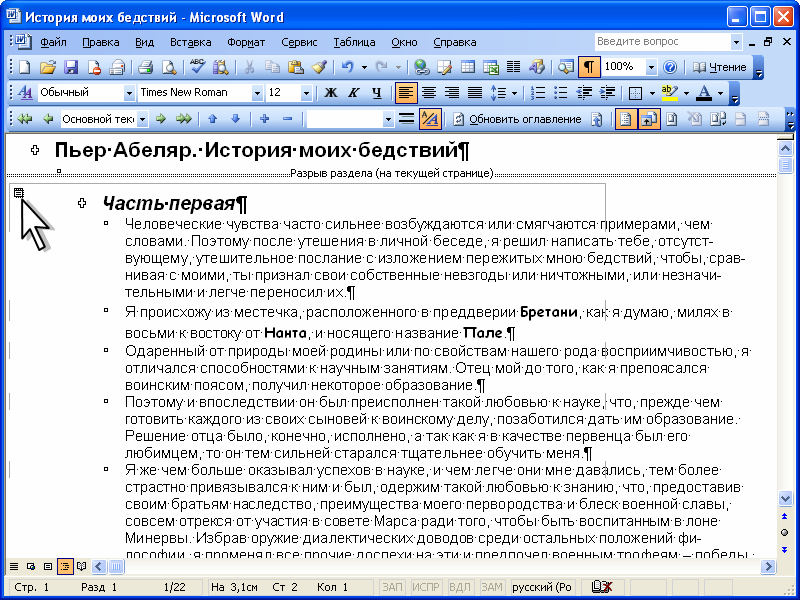Open the line spacing dropdown arrow
This screenshot has width=800, height=600.
514,93
